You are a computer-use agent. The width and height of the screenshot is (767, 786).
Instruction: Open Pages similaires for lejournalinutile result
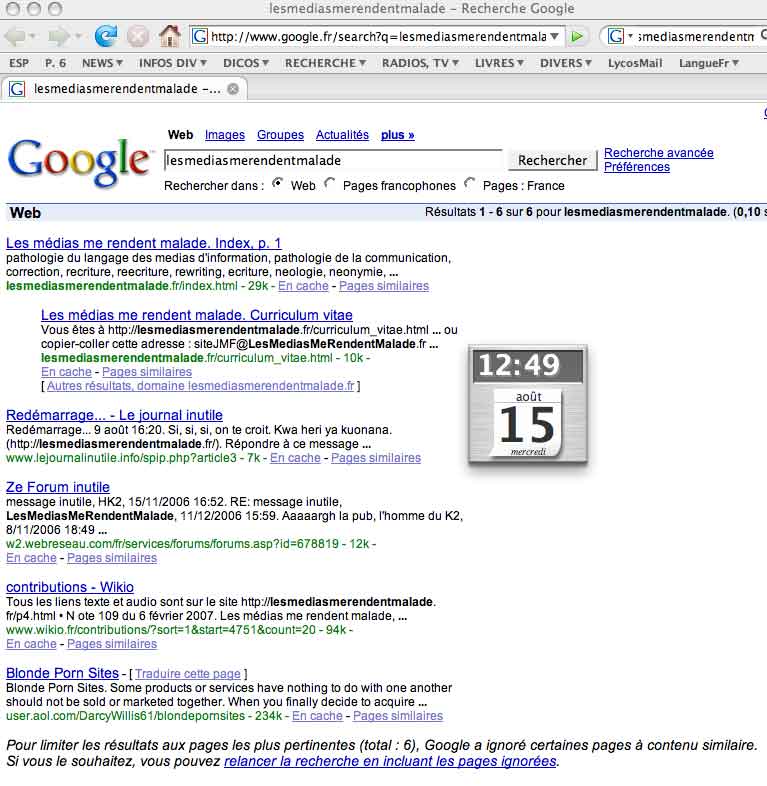(x=375, y=458)
